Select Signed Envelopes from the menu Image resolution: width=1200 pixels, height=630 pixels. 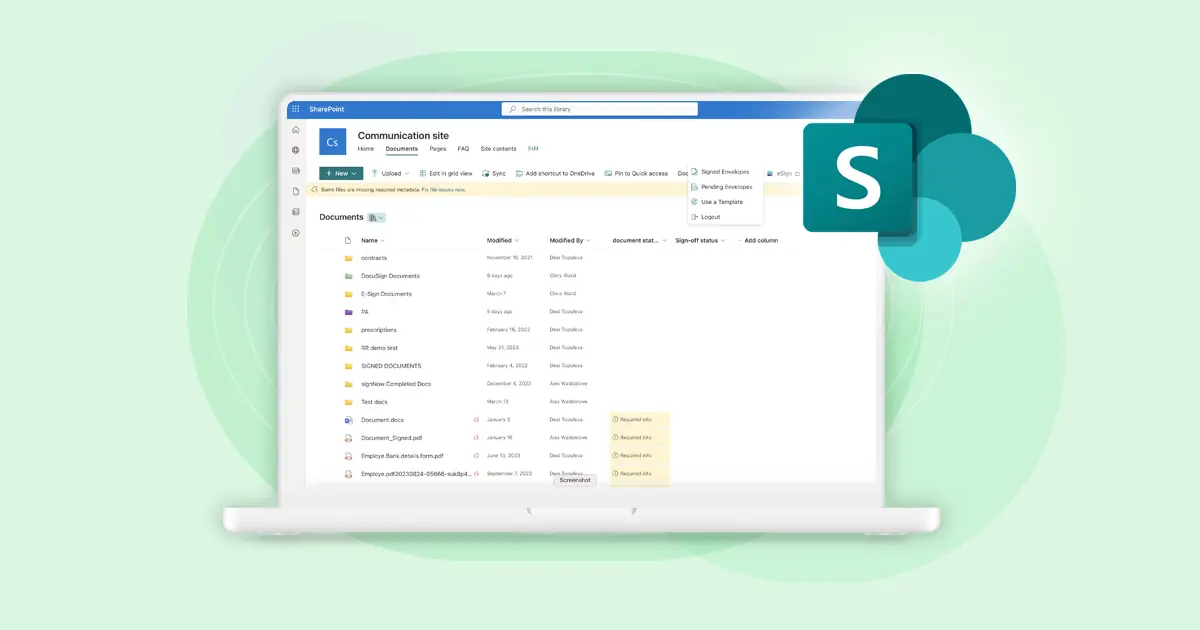(x=720, y=172)
